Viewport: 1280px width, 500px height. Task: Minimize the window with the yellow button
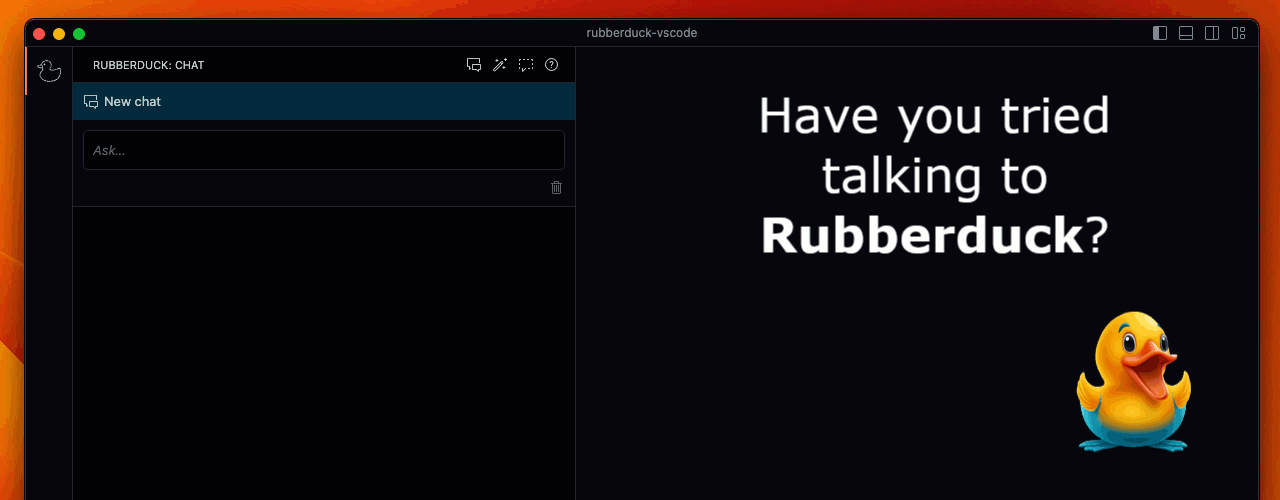[x=59, y=33]
